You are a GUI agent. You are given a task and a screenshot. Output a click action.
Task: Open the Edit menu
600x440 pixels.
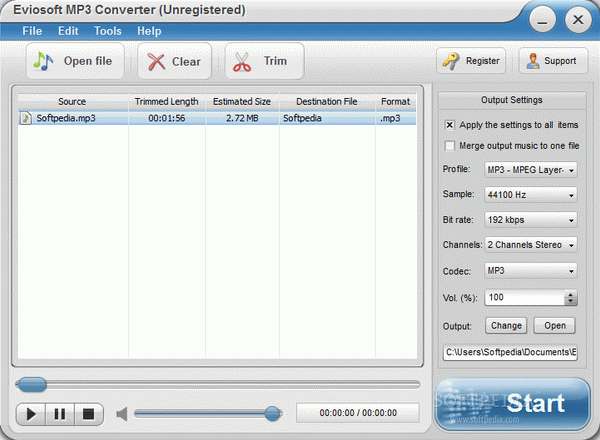68,31
